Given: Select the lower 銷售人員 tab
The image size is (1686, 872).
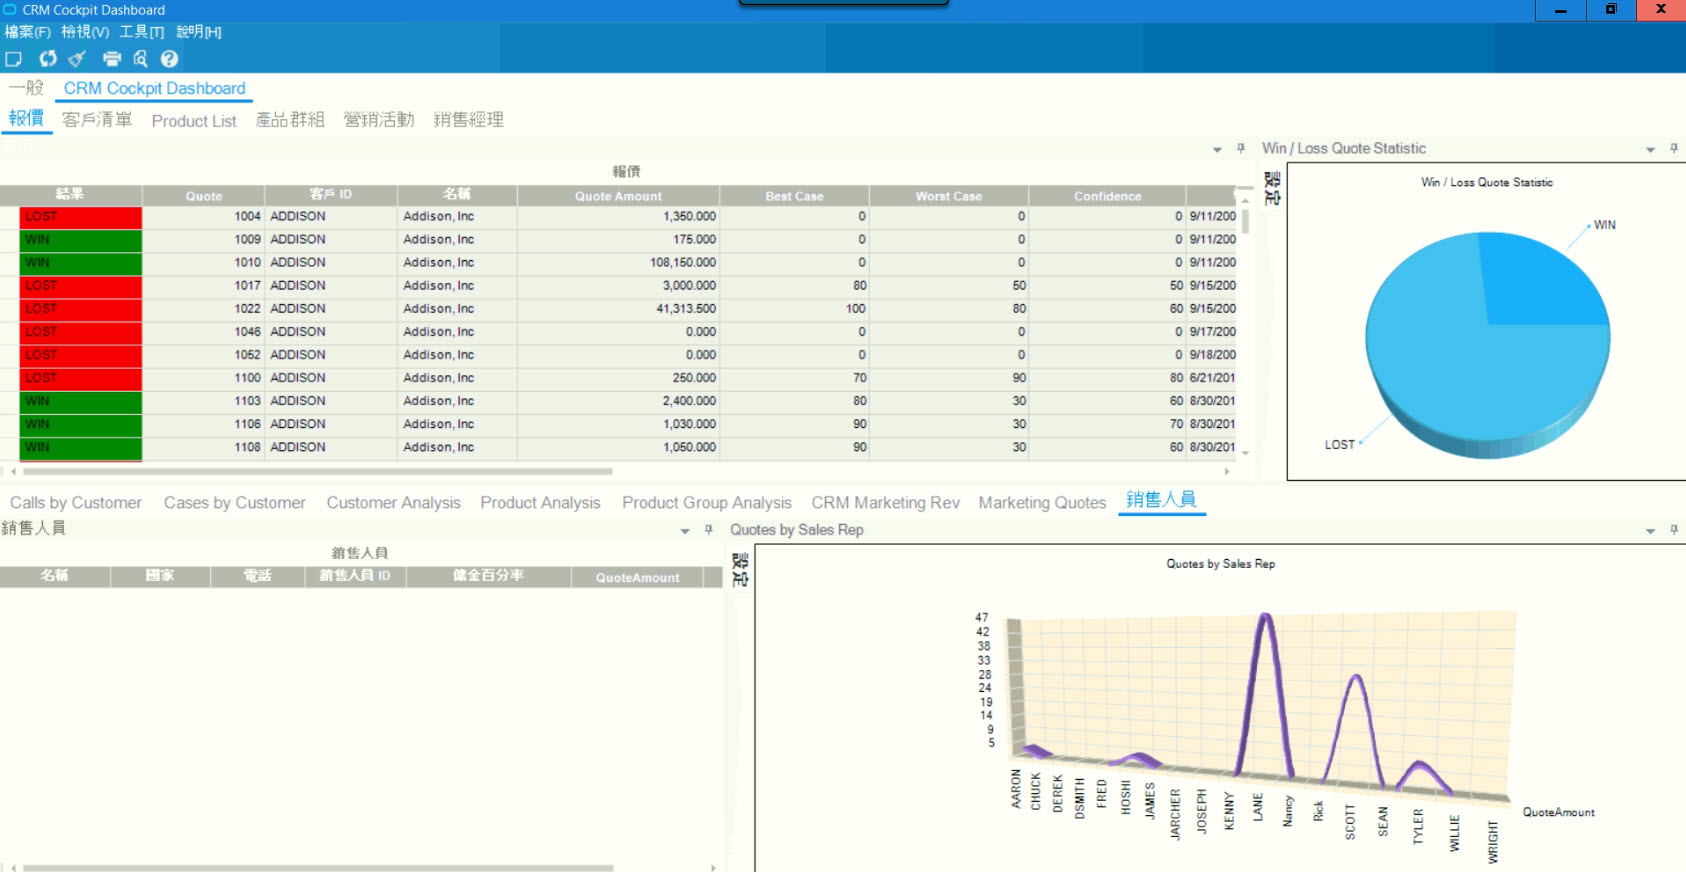Looking at the screenshot, I should pos(1161,500).
